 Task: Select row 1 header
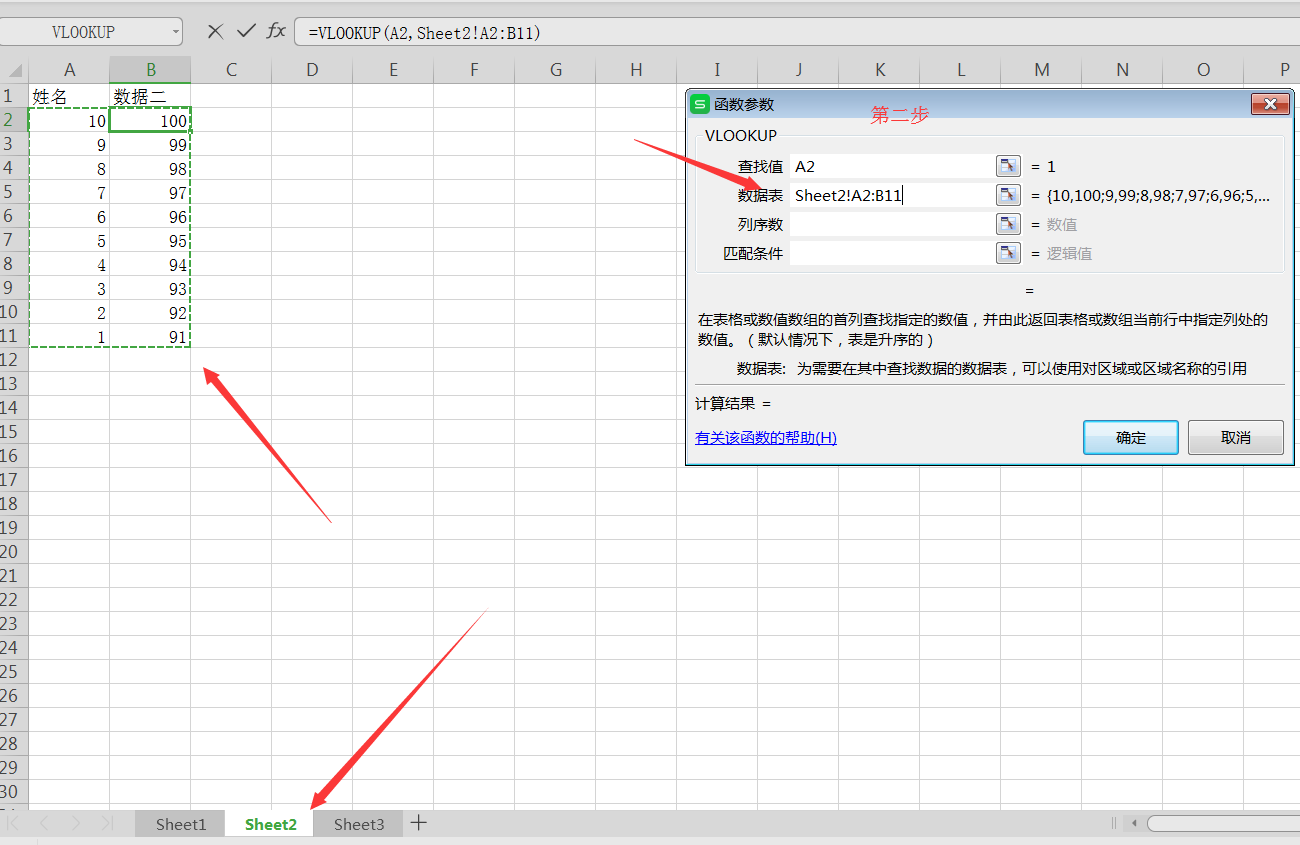coord(14,96)
